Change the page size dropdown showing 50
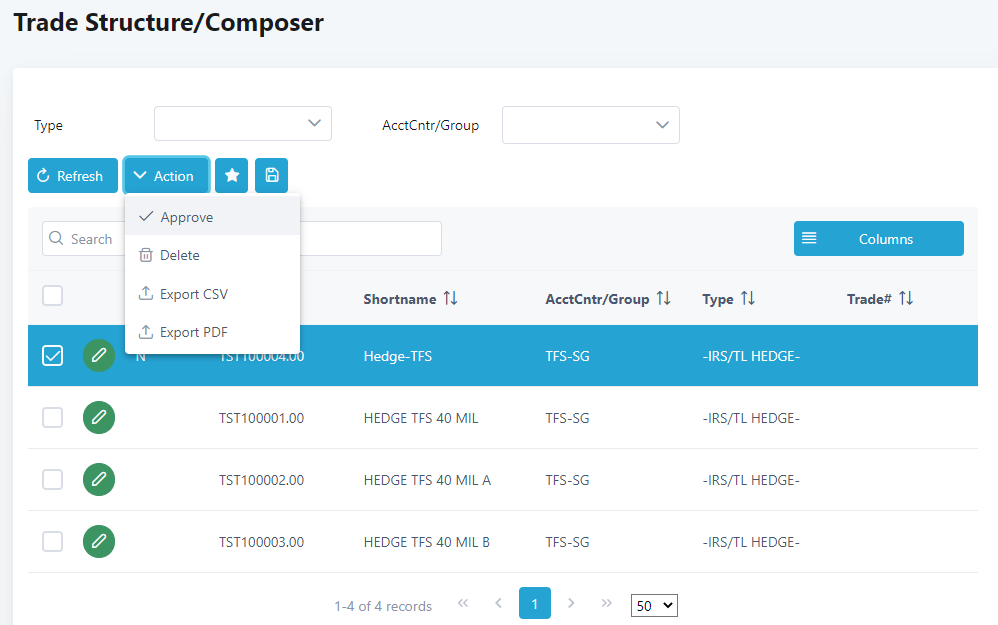The image size is (998, 625). pos(655,605)
